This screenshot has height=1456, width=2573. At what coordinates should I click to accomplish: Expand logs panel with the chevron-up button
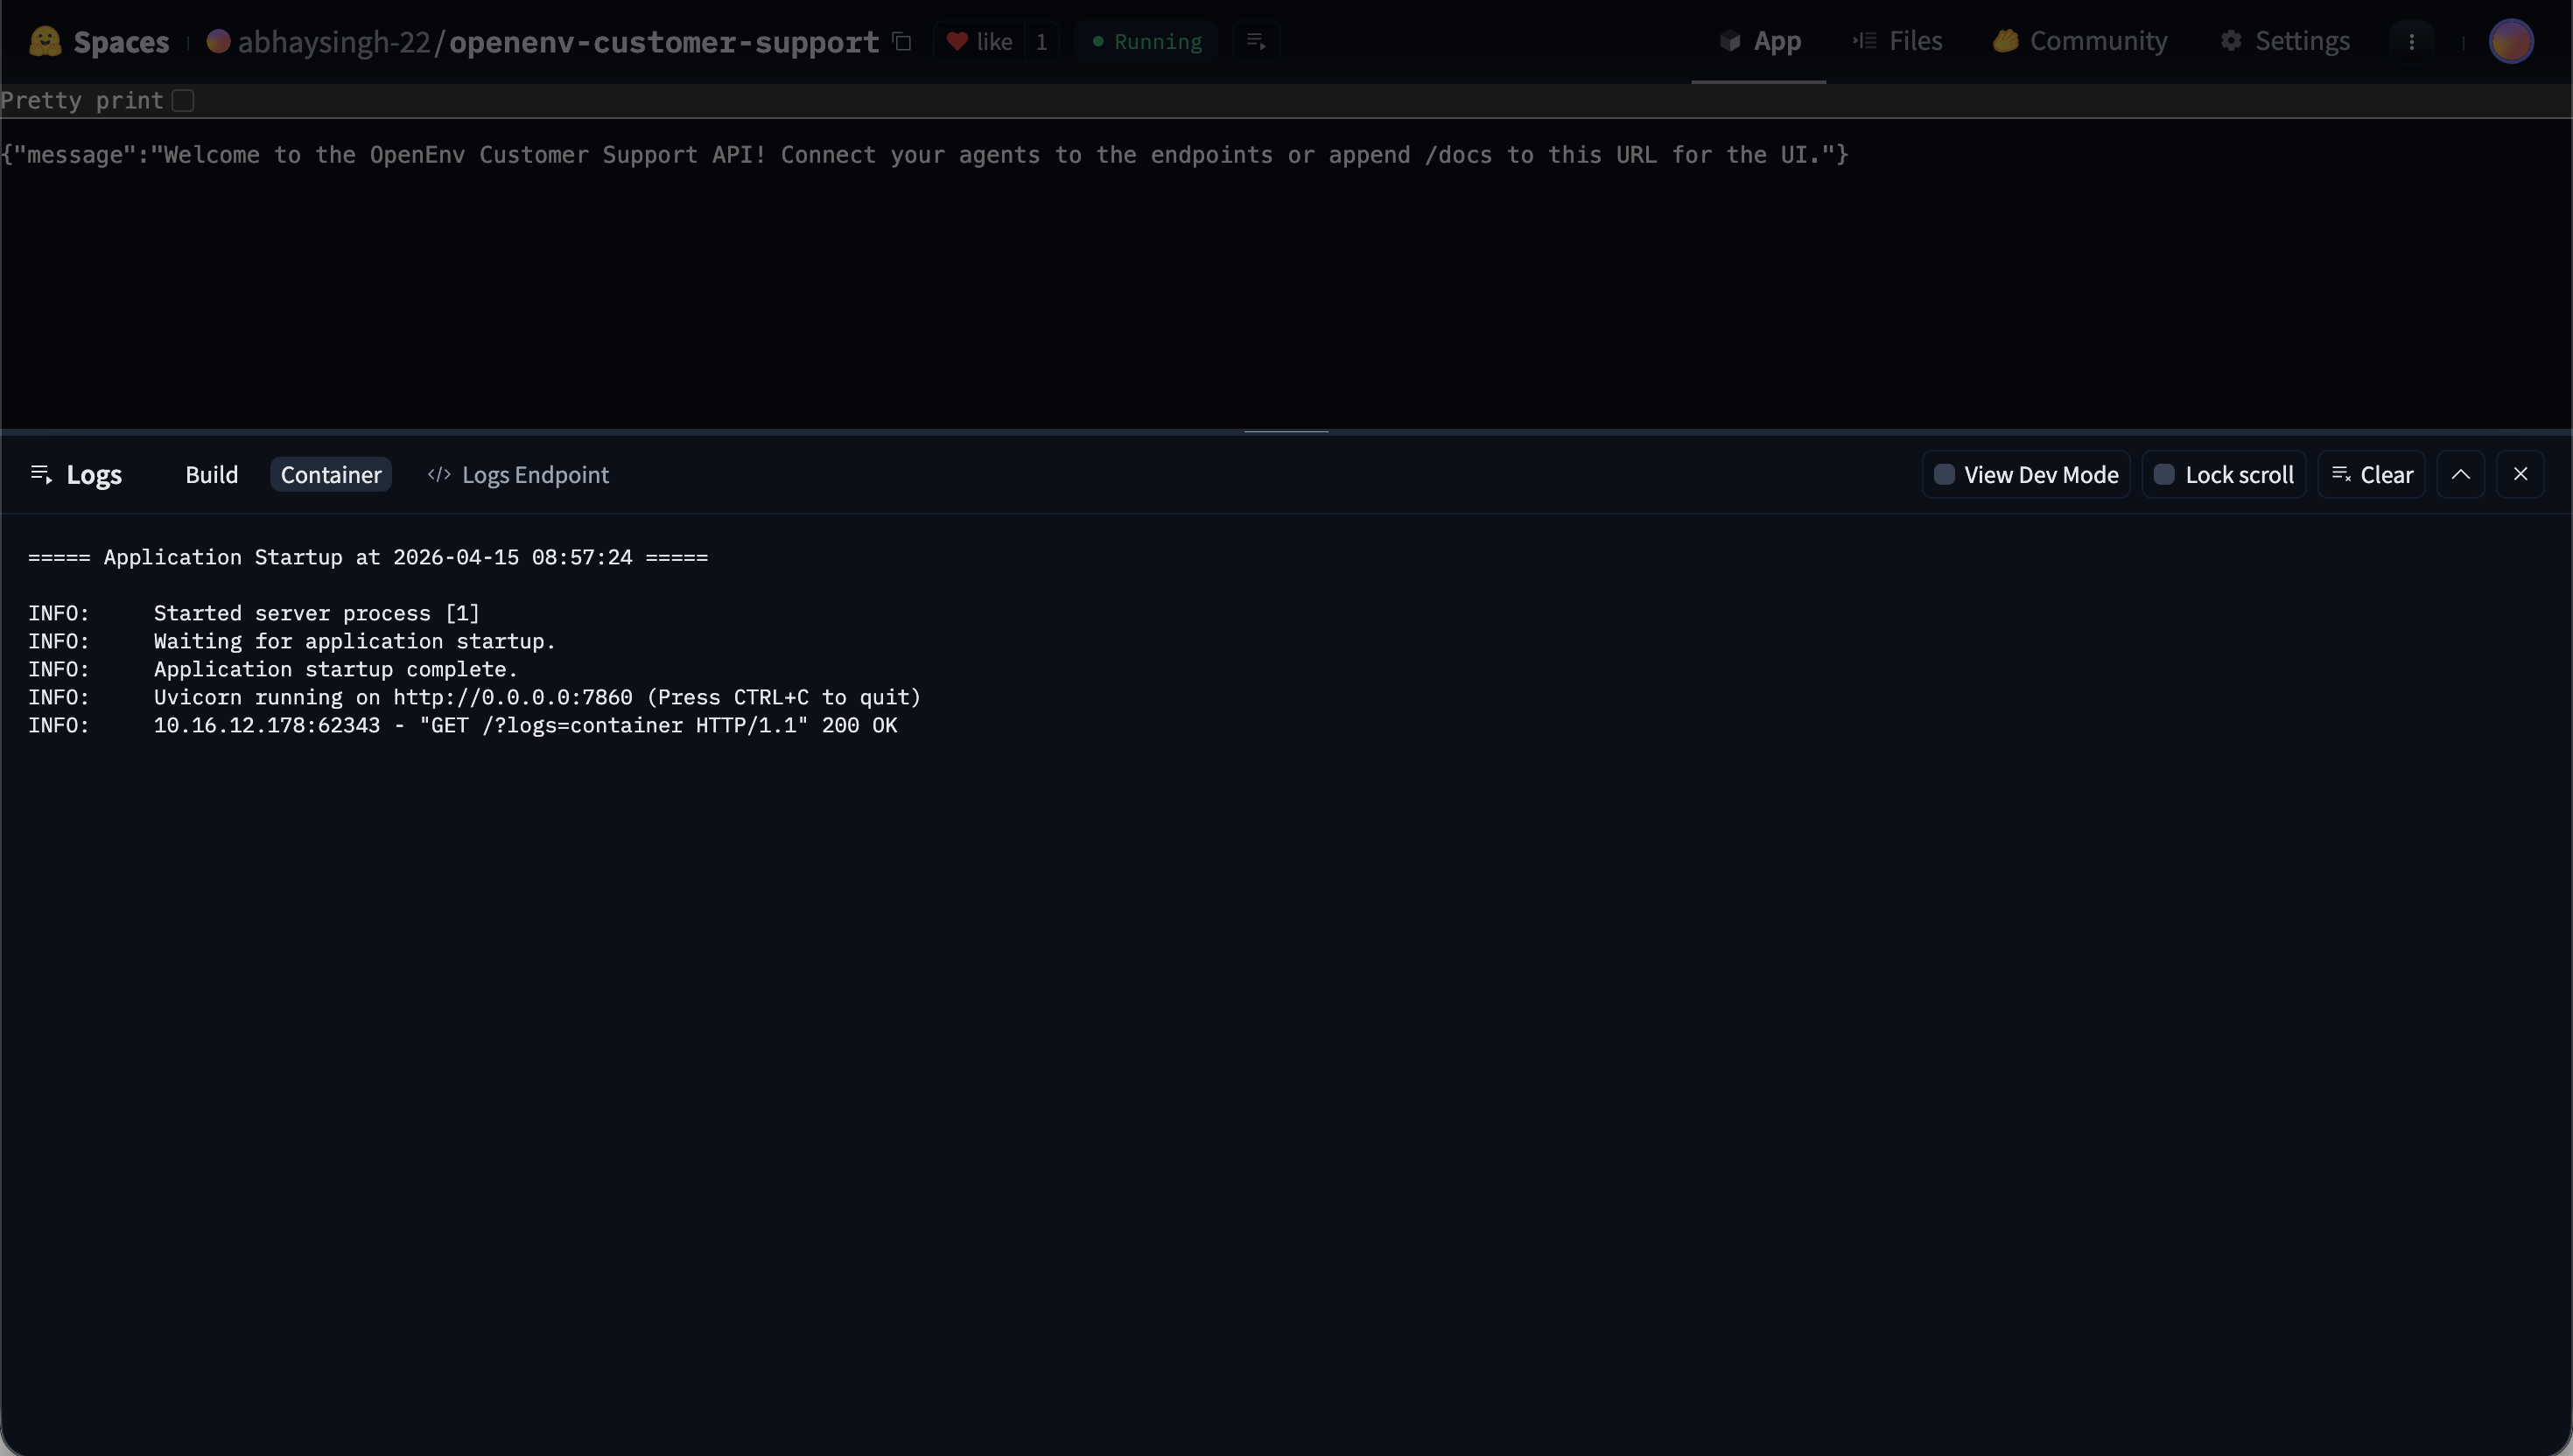point(2460,474)
